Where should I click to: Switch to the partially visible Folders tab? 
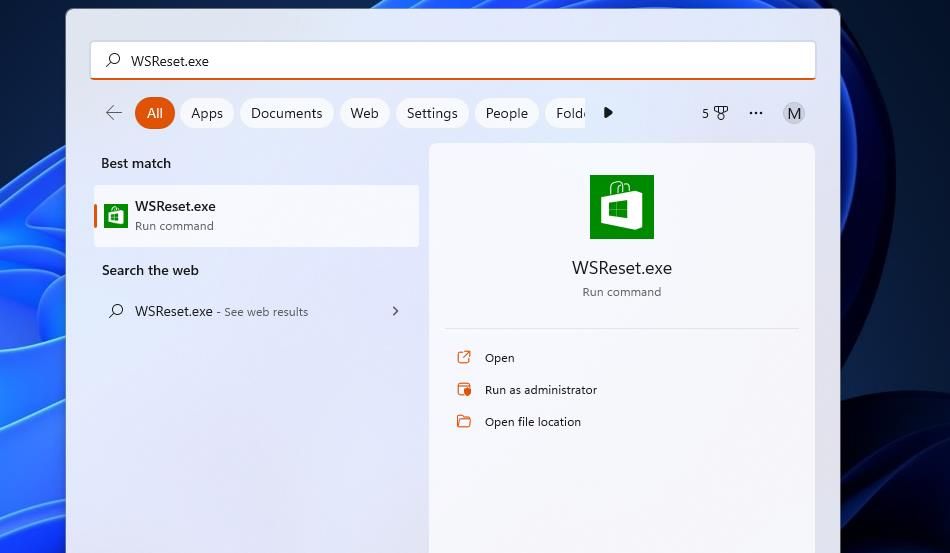[x=566, y=113]
